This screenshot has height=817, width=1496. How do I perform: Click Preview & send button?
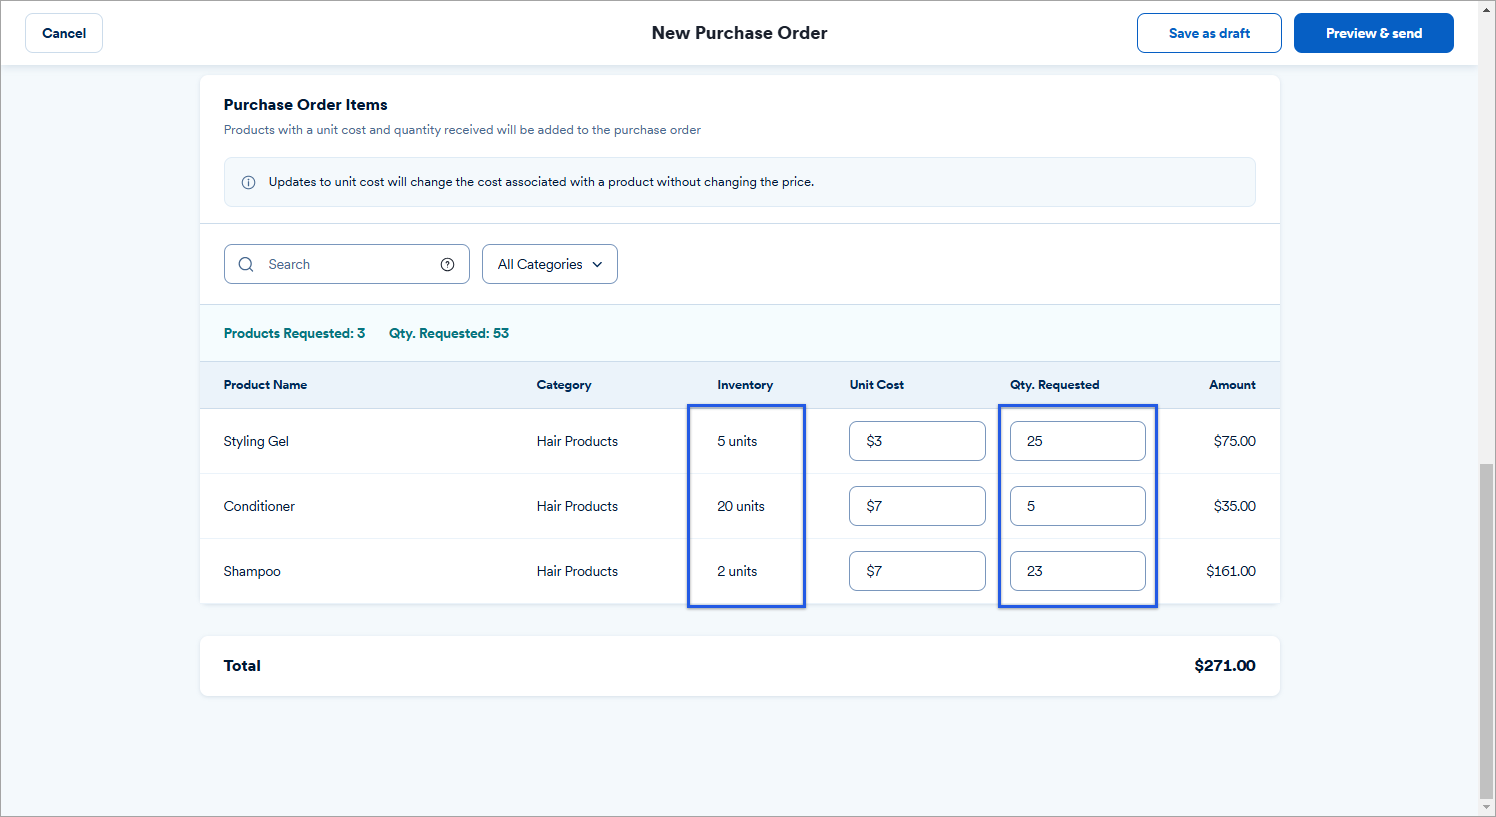click(1374, 33)
